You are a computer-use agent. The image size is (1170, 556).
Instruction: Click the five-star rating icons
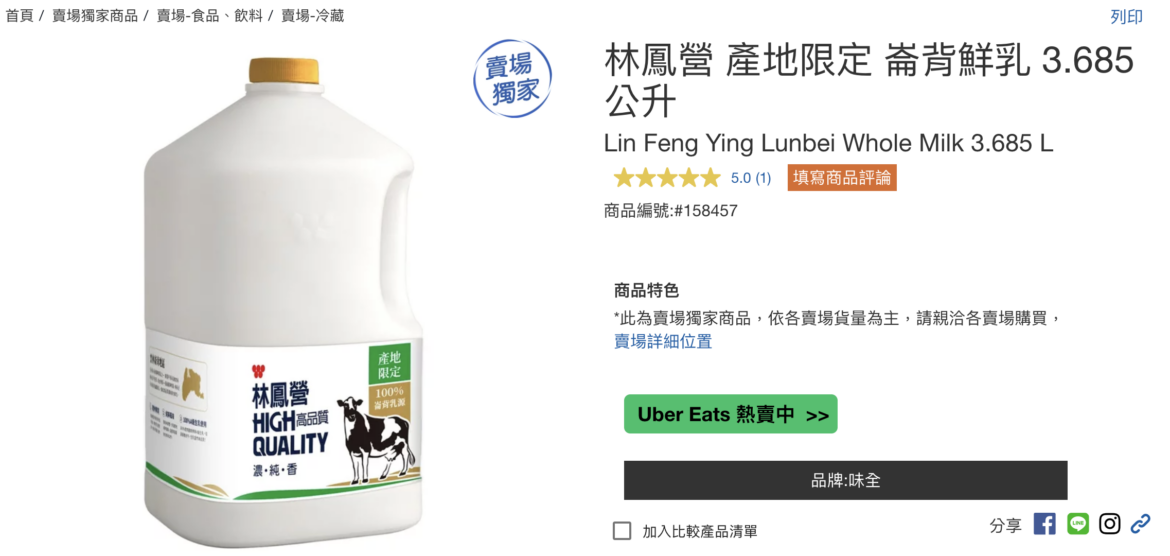[666, 178]
